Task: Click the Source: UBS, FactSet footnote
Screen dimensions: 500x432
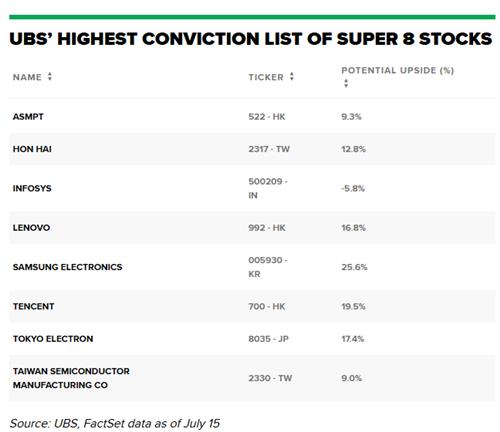Action: click(x=115, y=423)
